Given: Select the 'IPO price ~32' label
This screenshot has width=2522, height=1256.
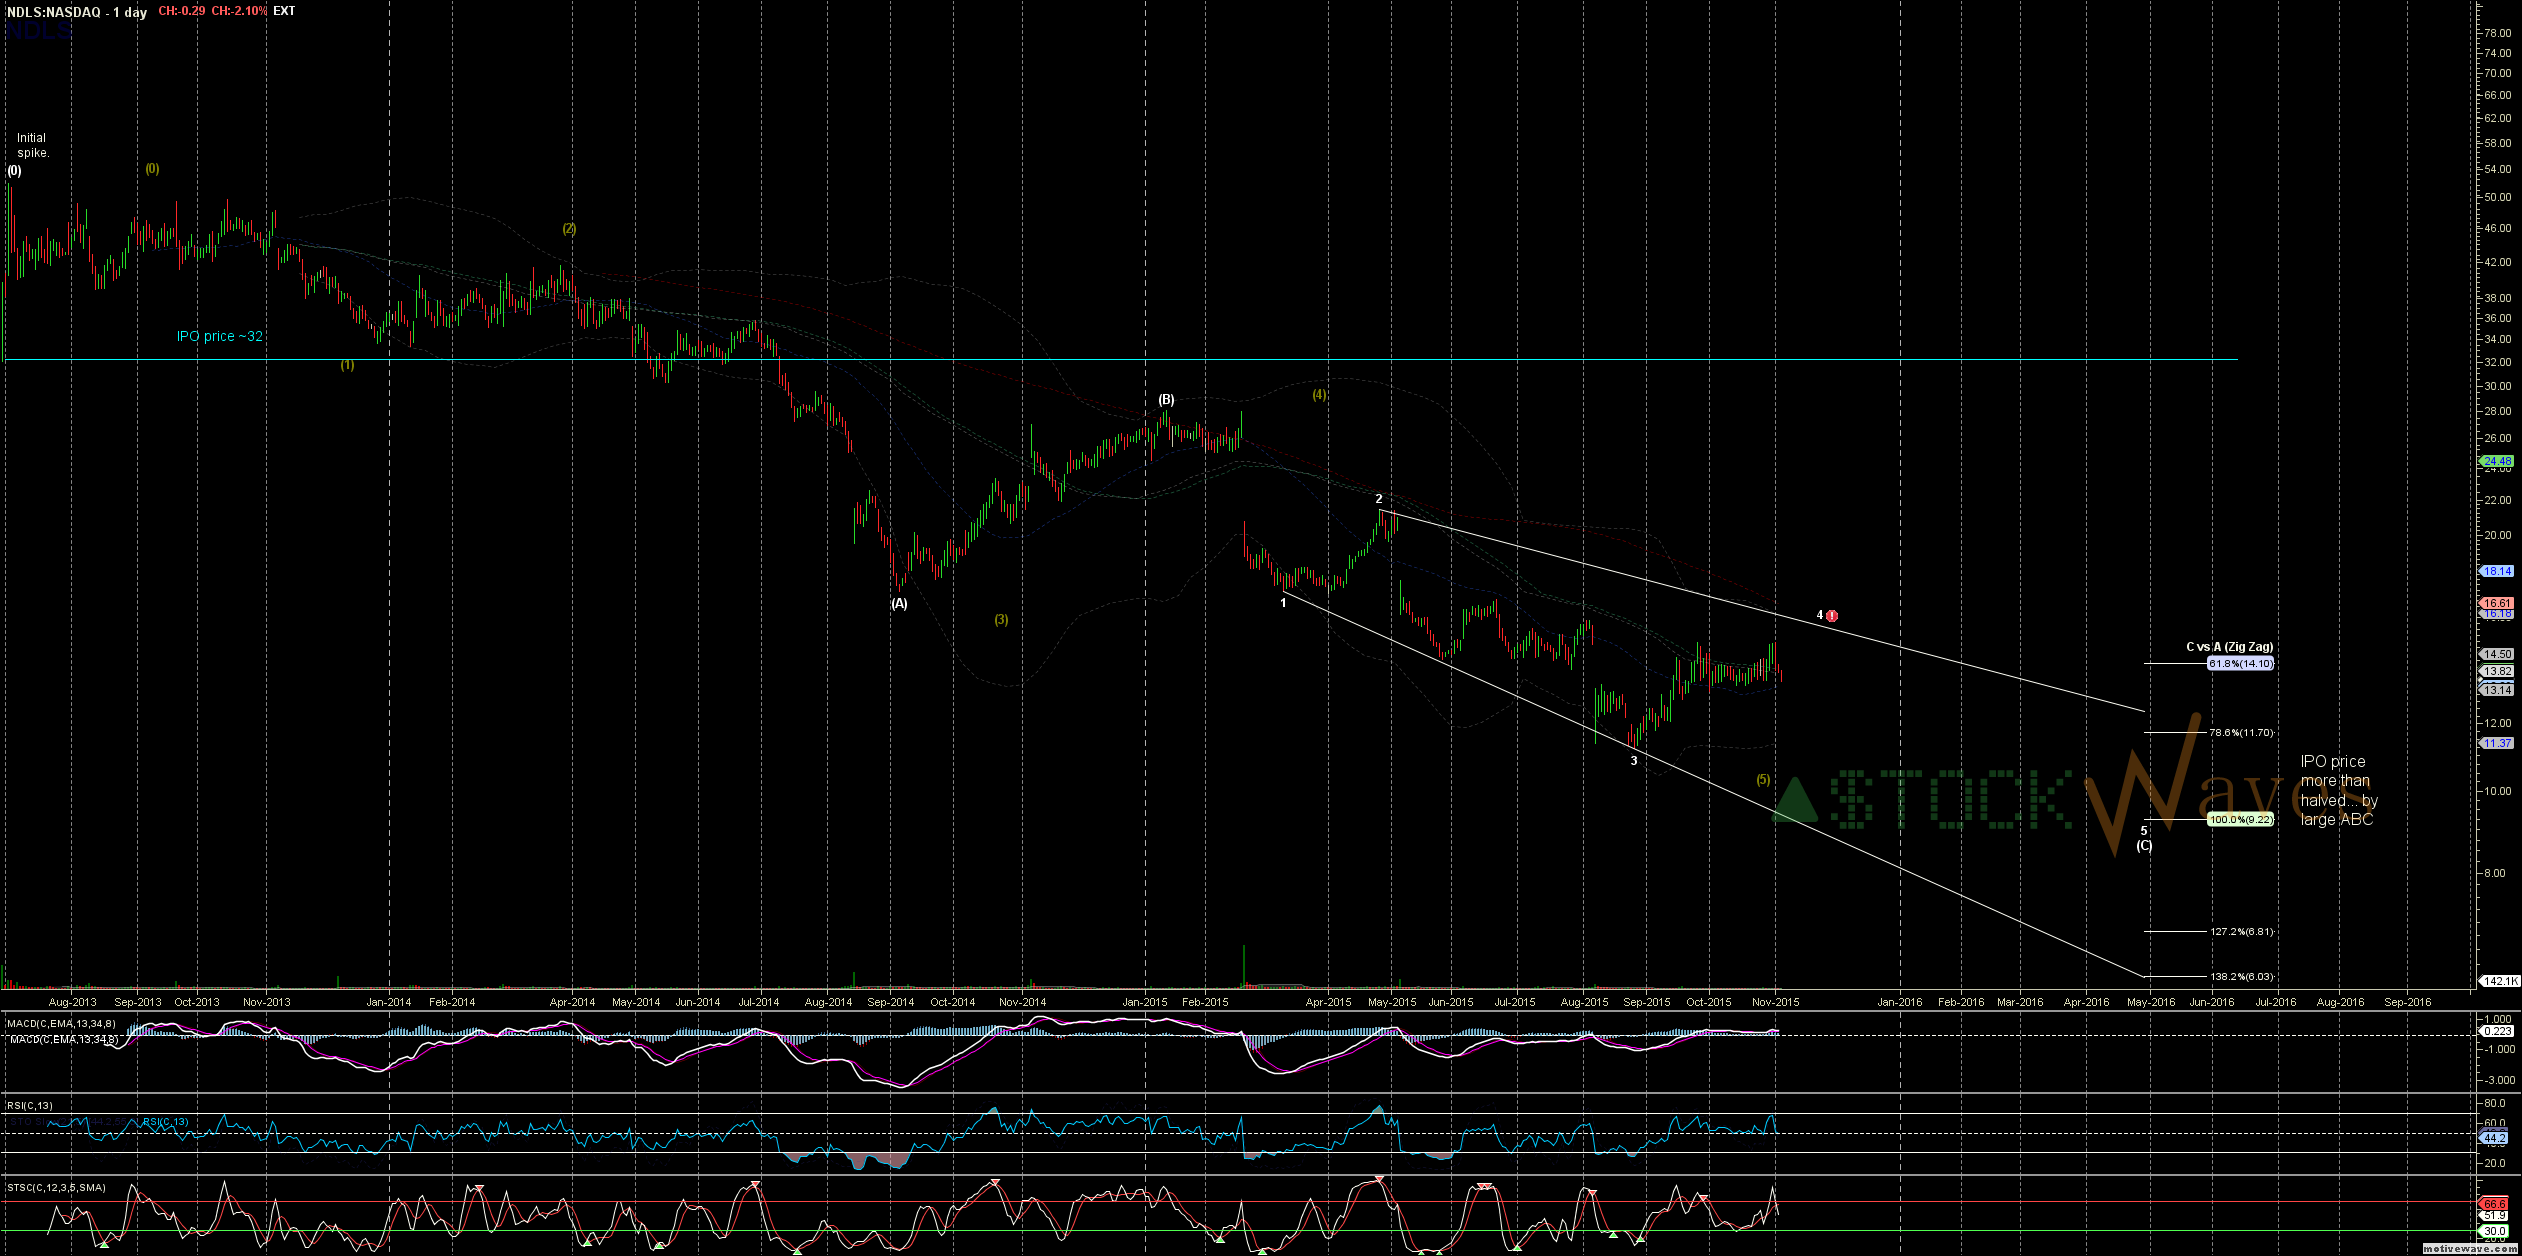Looking at the screenshot, I should point(220,336).
